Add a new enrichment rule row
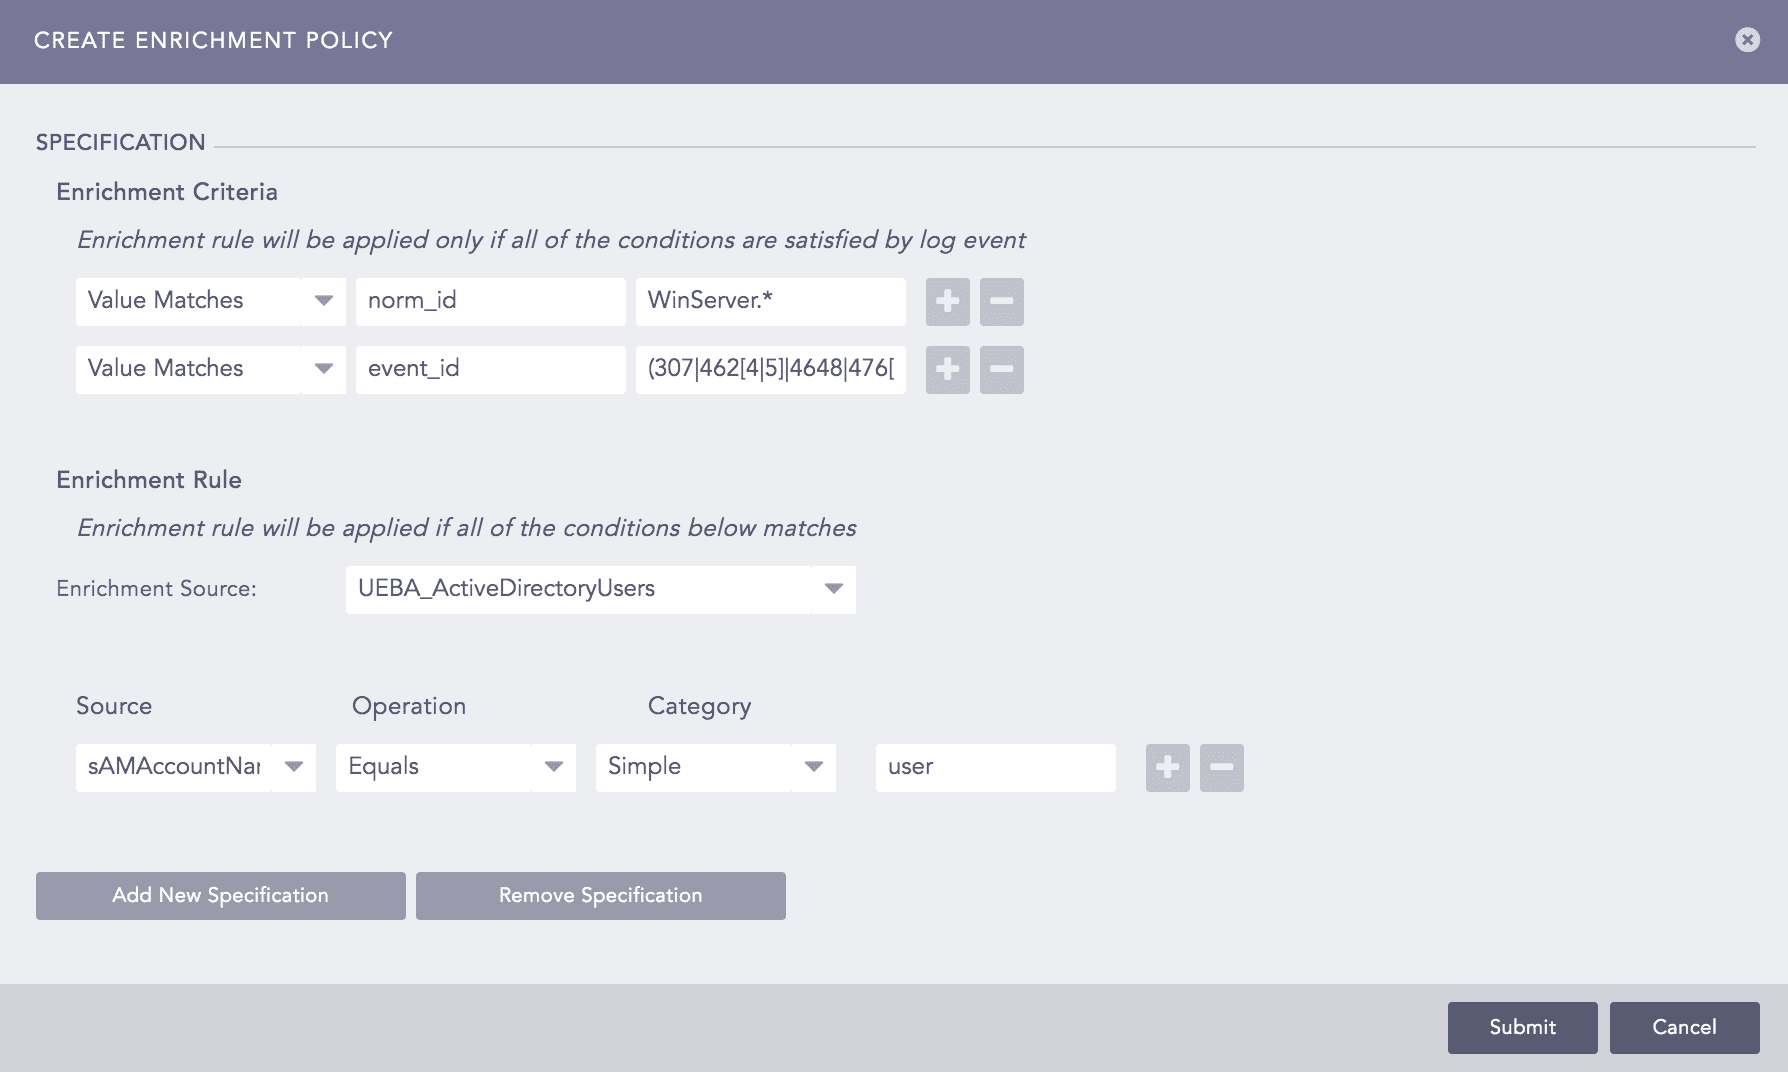This screenshot has height=1072, width=1788. (1167, 768)
